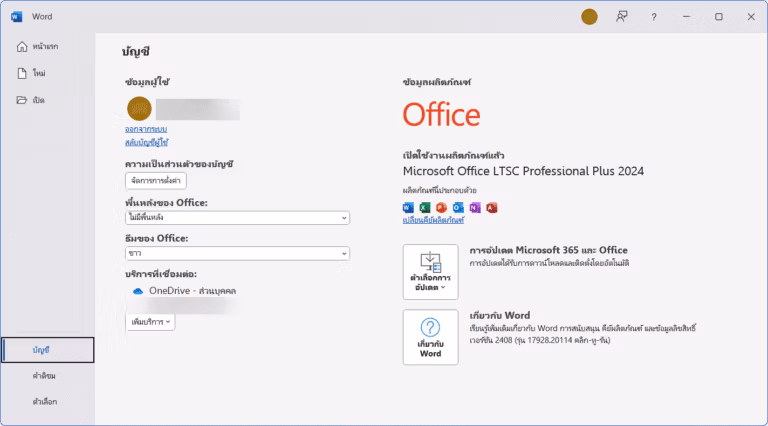Click the PowerPoint product icon
The image size is (768, 426).
[441, 208]
